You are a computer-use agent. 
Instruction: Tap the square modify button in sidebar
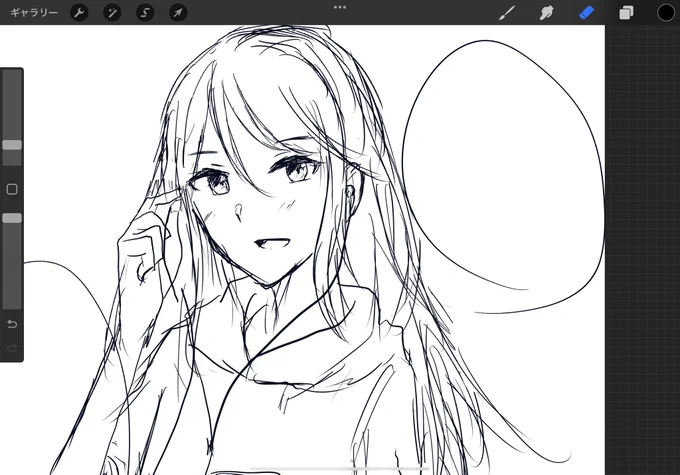click(x=12, y=189)
